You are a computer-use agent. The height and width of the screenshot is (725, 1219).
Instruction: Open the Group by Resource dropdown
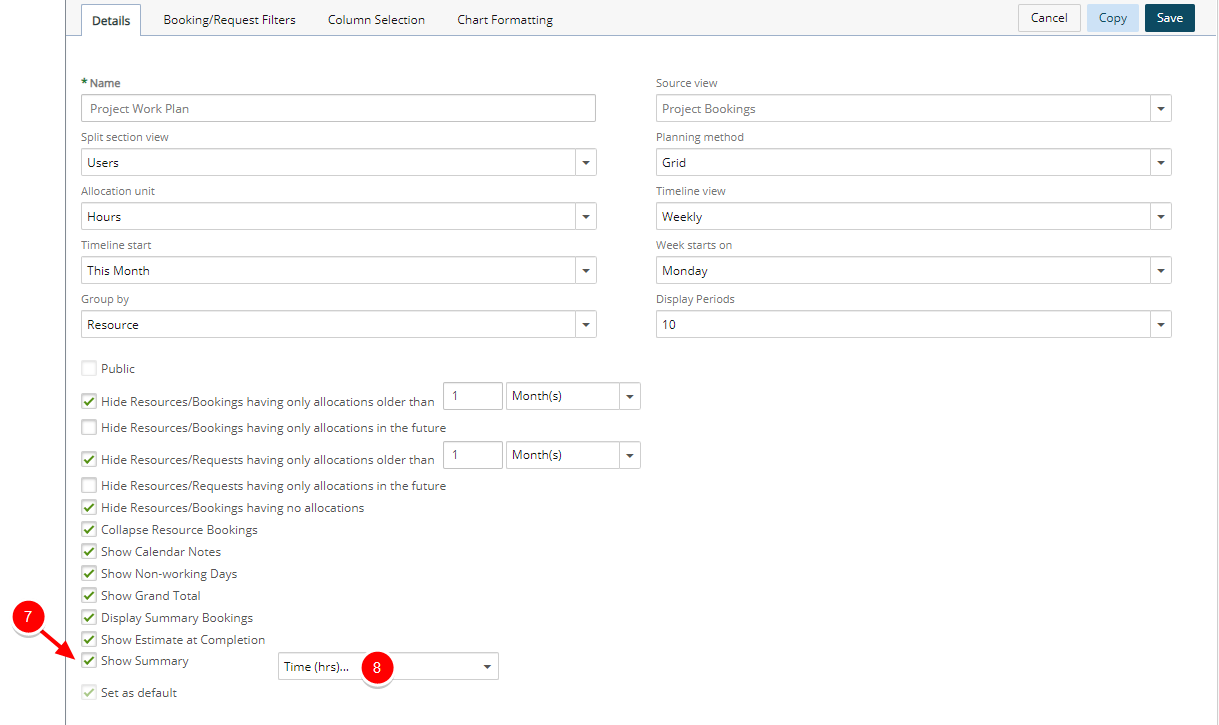click(x=585, y=325)
